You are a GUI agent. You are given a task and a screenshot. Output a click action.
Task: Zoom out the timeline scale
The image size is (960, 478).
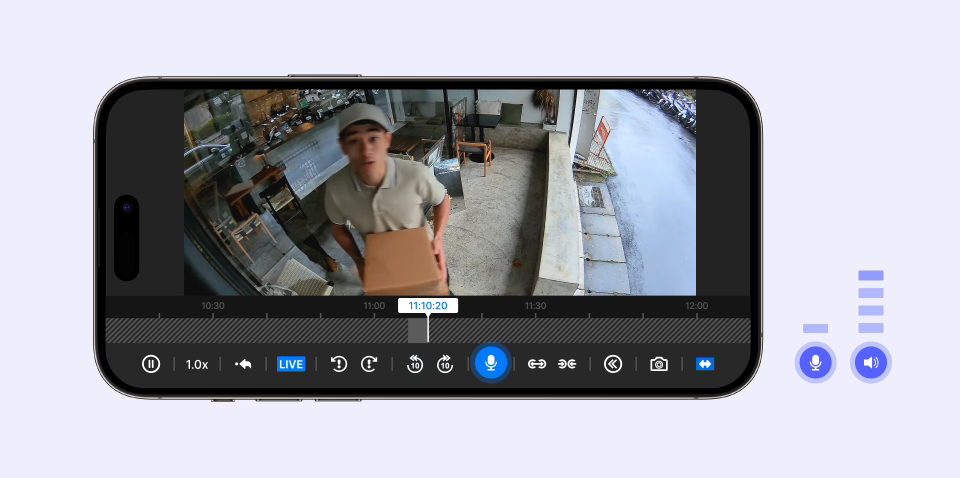(537, 364)
